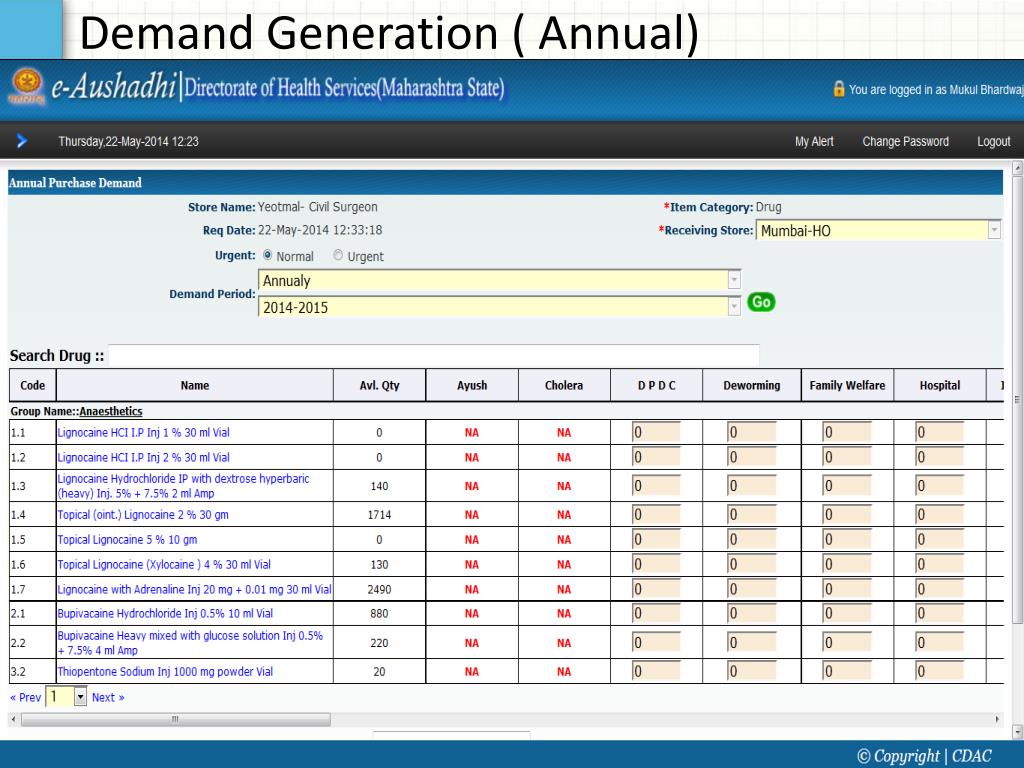Click horizontal scrollbar left arrow
The width and height of the screenshot is (1024, 768).
(x=13, y=719)
